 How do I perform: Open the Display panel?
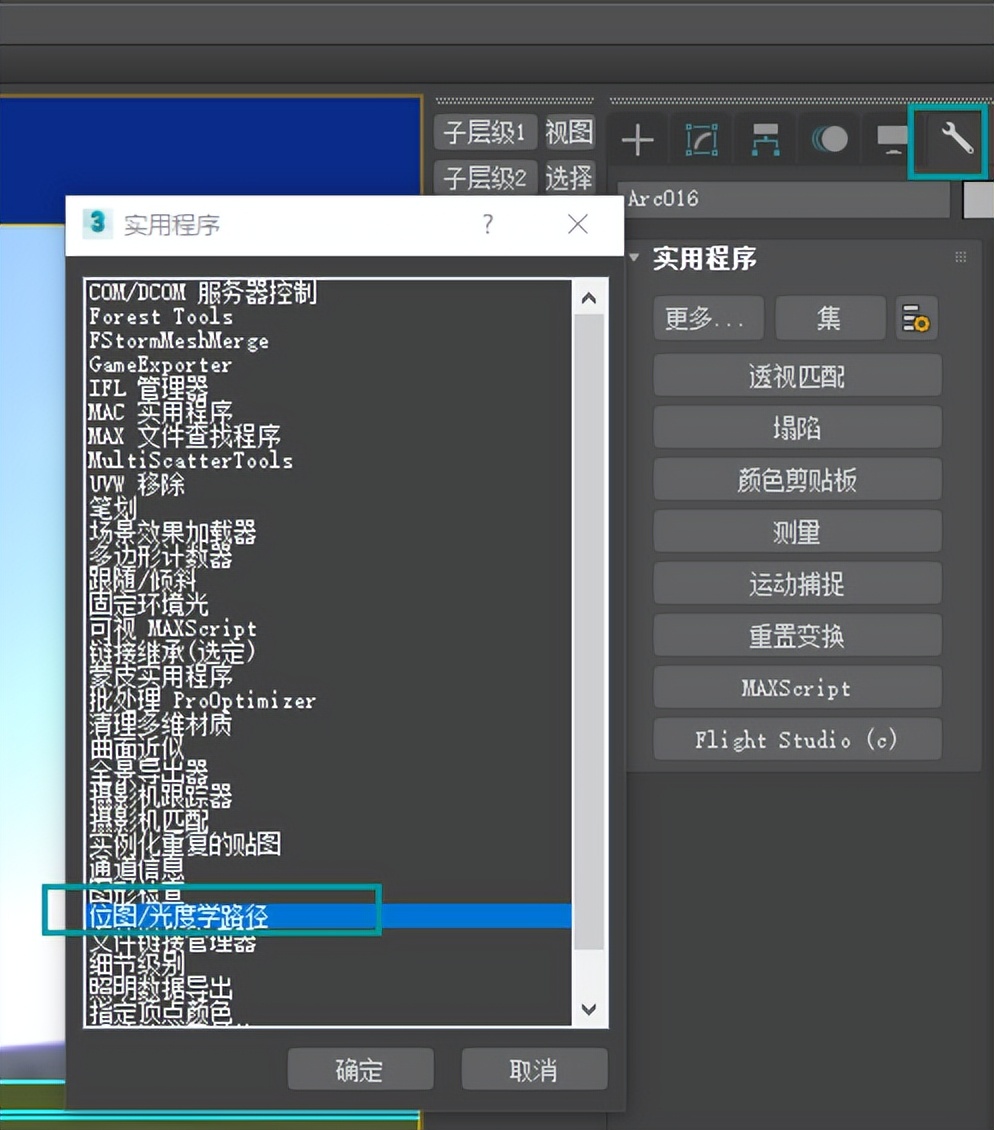891,140
